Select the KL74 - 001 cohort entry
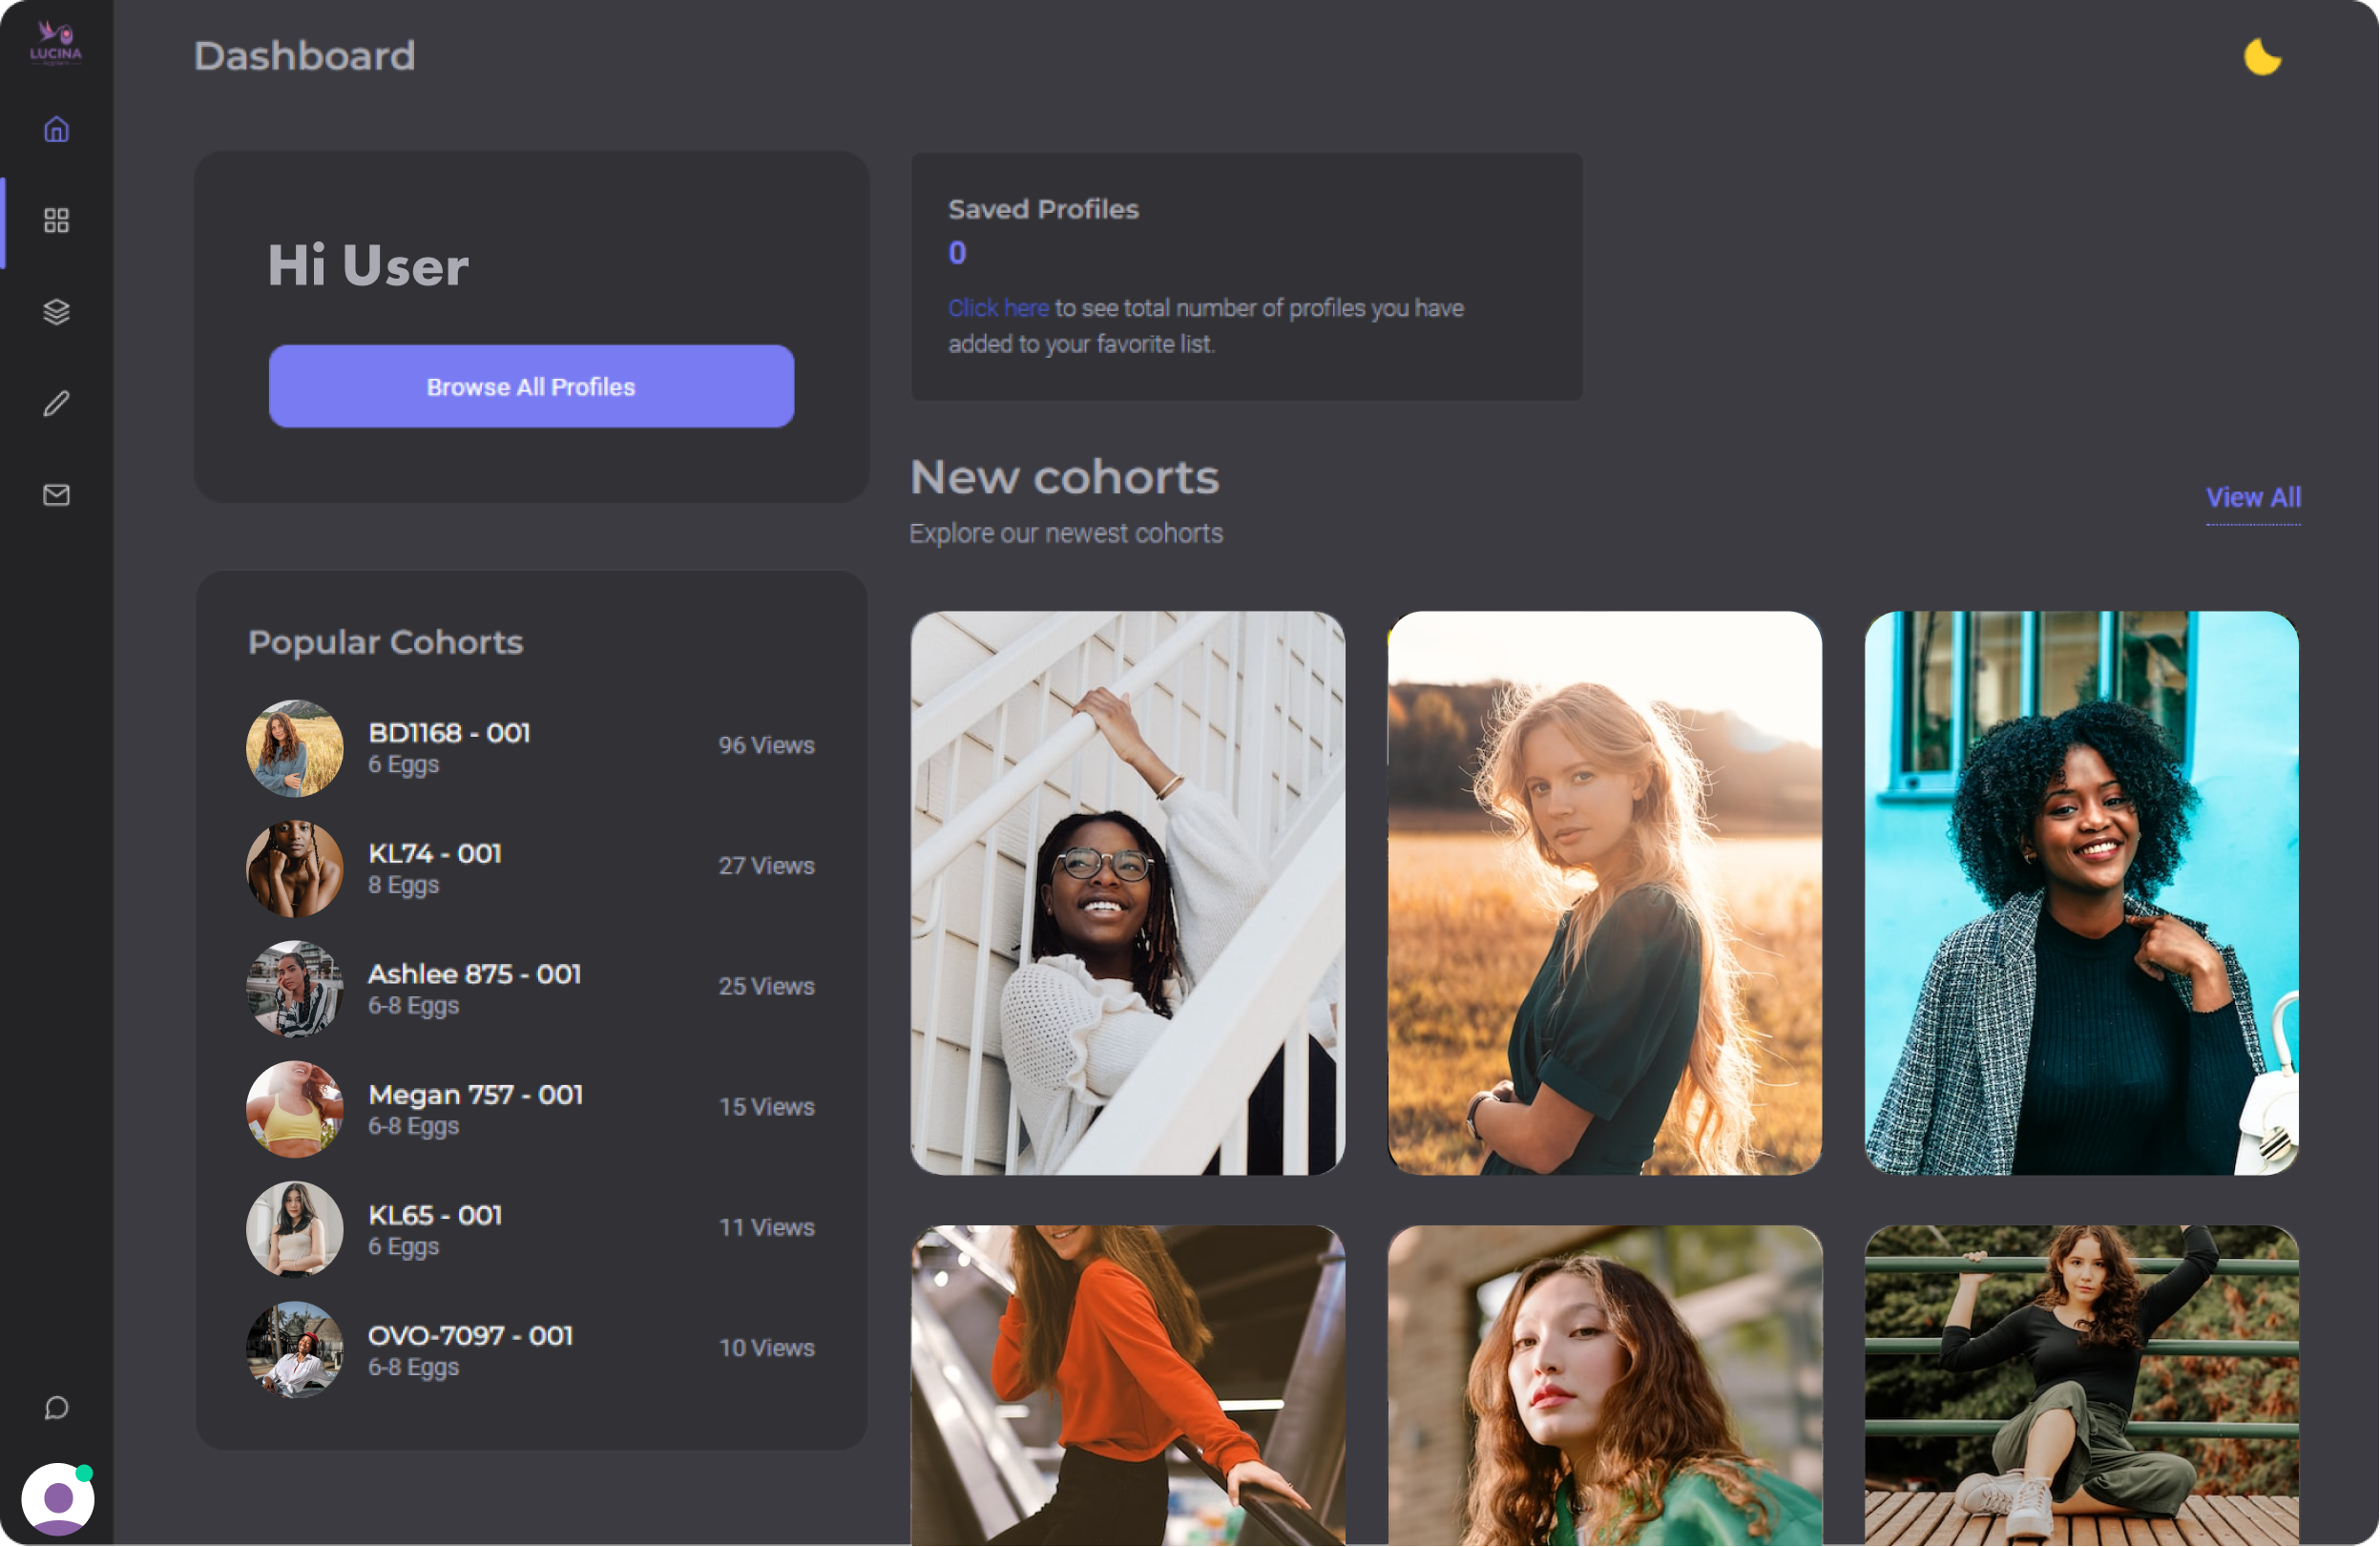 click(435, 854)
